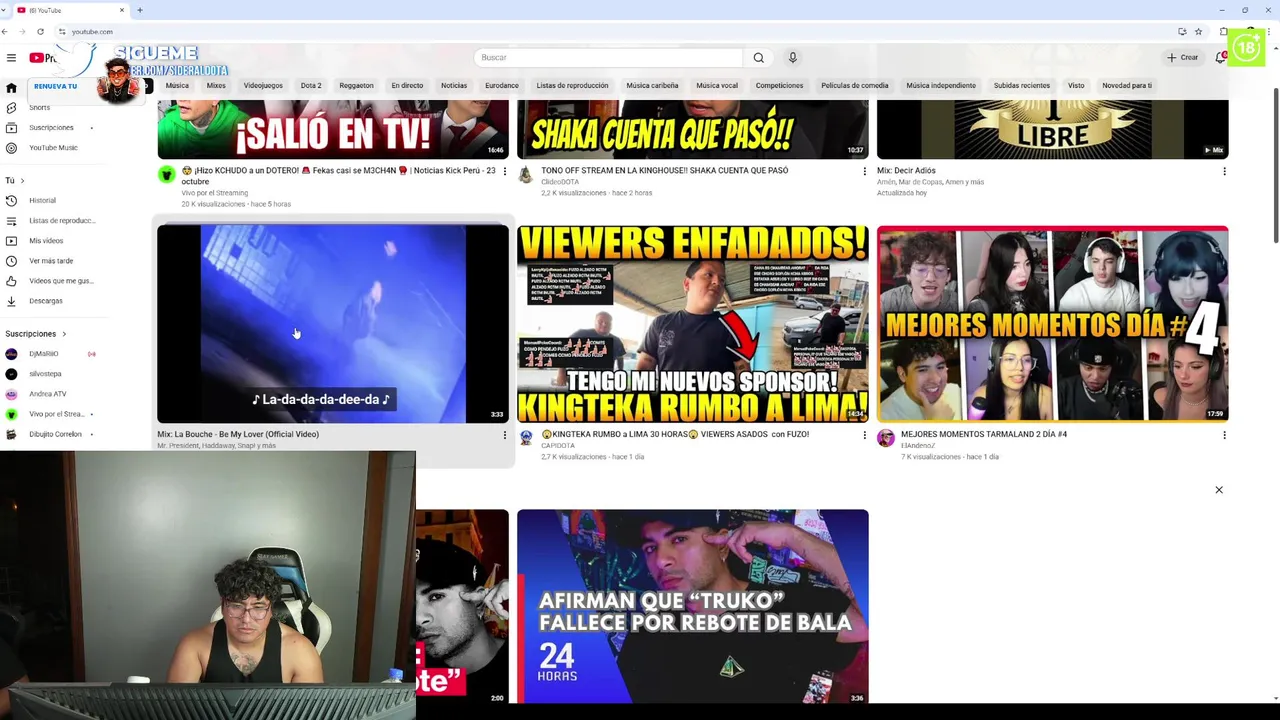Click the magnifier search button
The height and width of the screenshot is (720, 1280).
[x=758, y=58]
